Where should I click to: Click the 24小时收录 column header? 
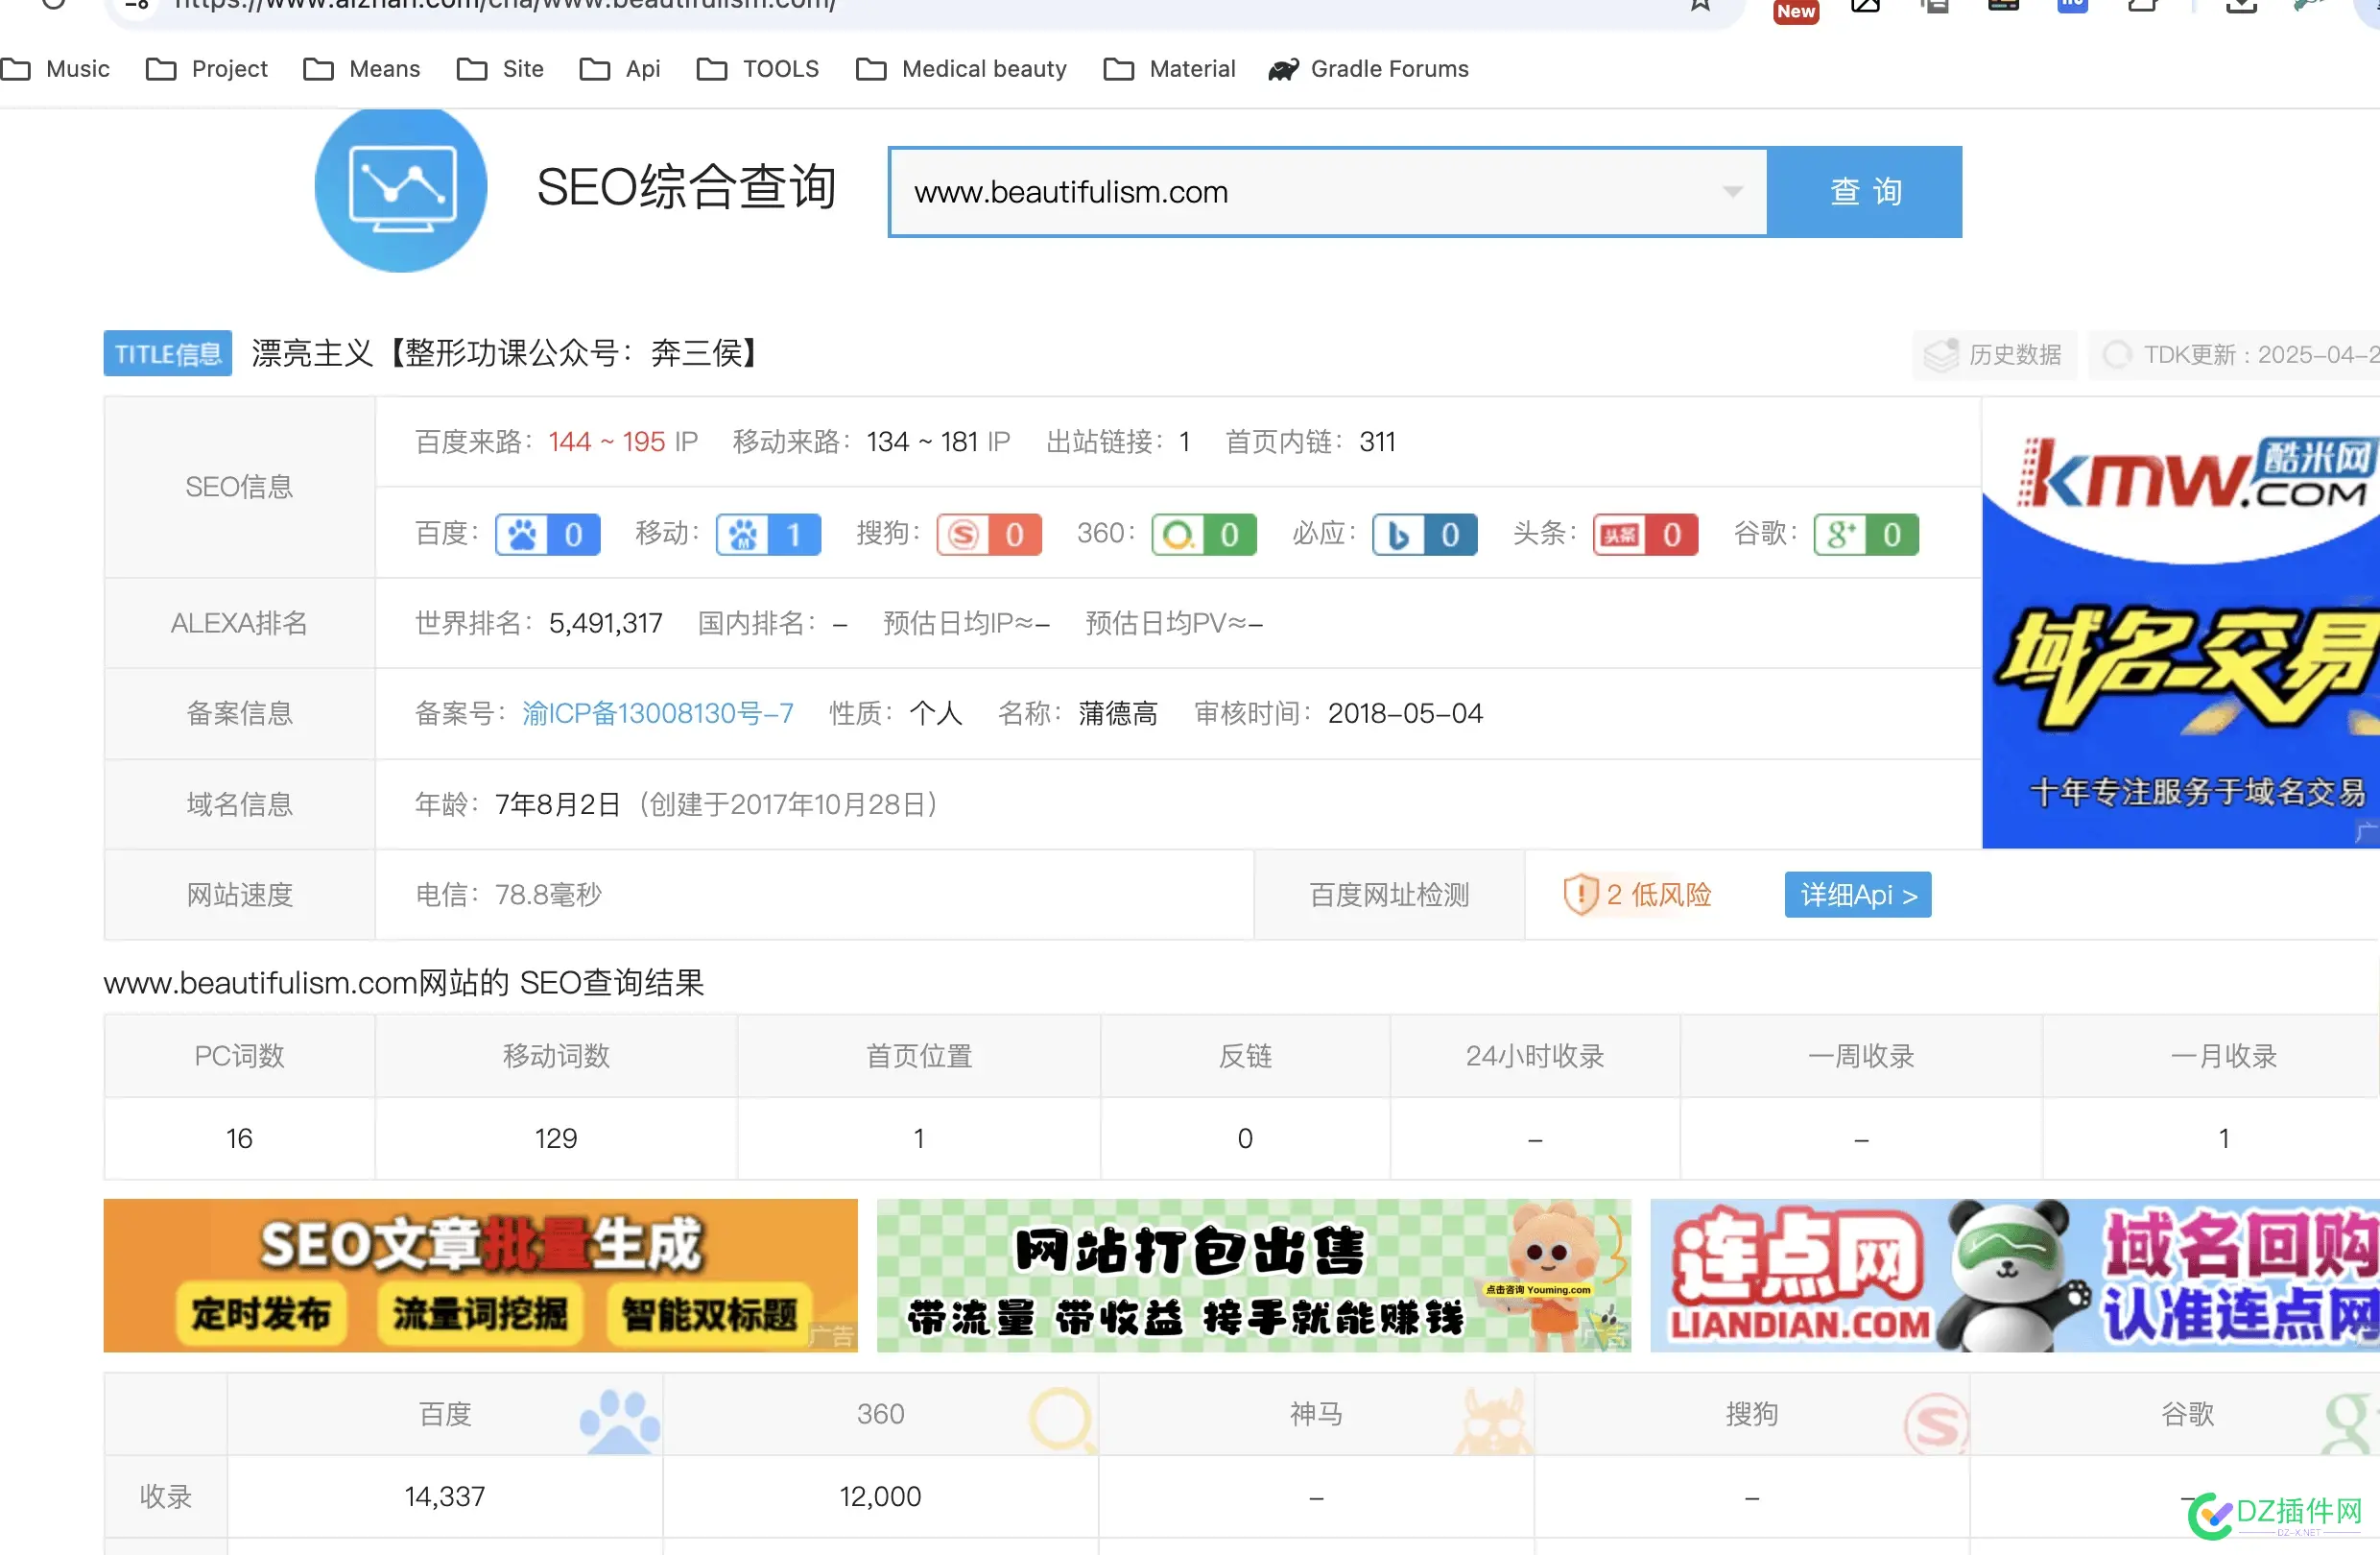(1535, 1056)
